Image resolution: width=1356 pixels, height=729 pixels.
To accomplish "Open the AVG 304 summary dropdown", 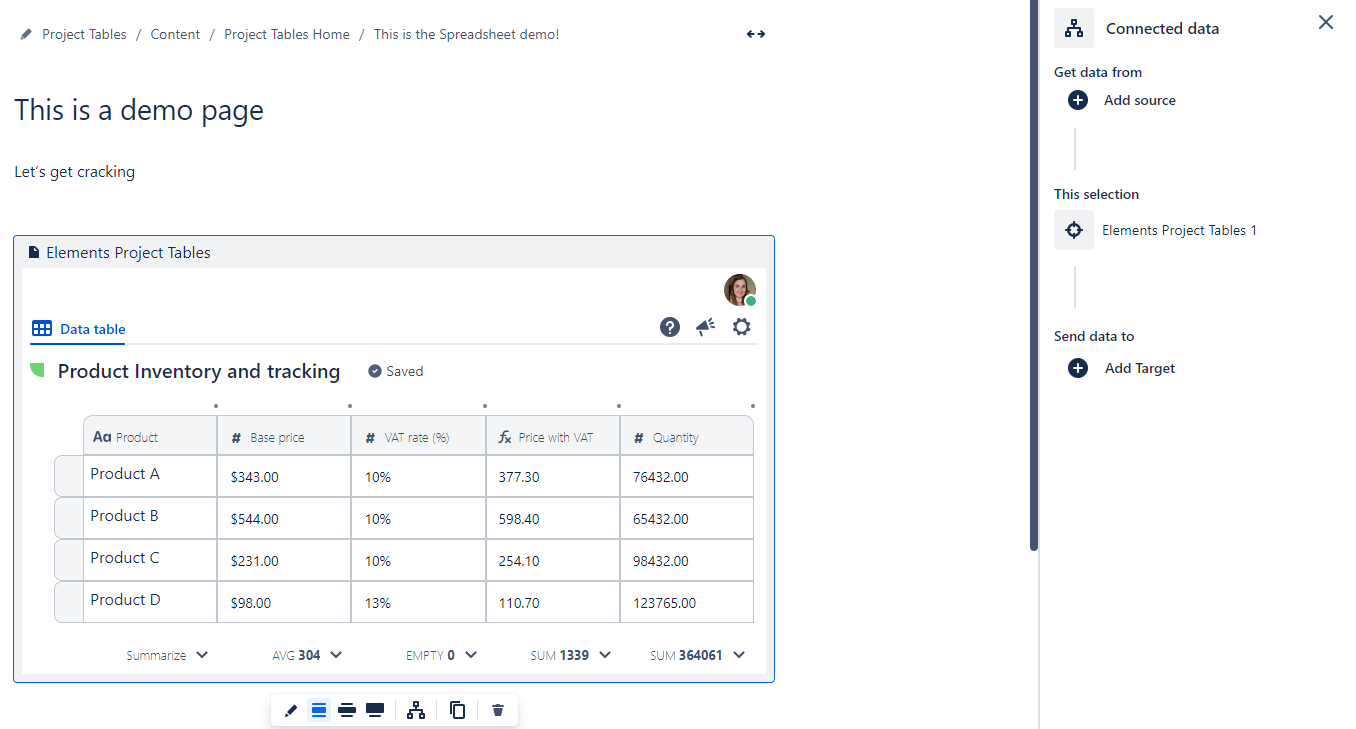I will tap(307, 655).
